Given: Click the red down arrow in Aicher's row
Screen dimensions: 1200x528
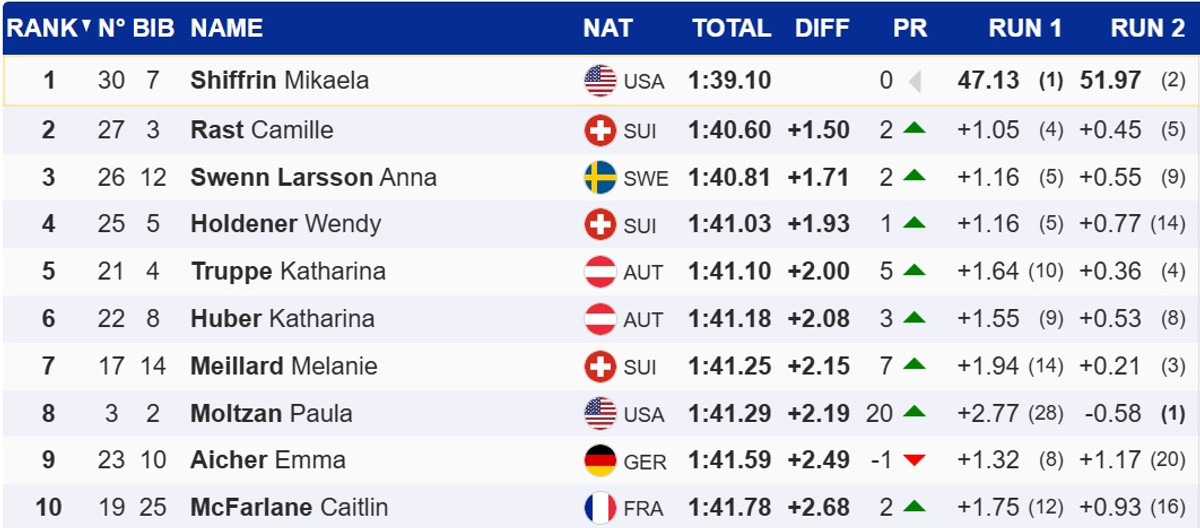Looking at the screenshot, I should 914,460.
